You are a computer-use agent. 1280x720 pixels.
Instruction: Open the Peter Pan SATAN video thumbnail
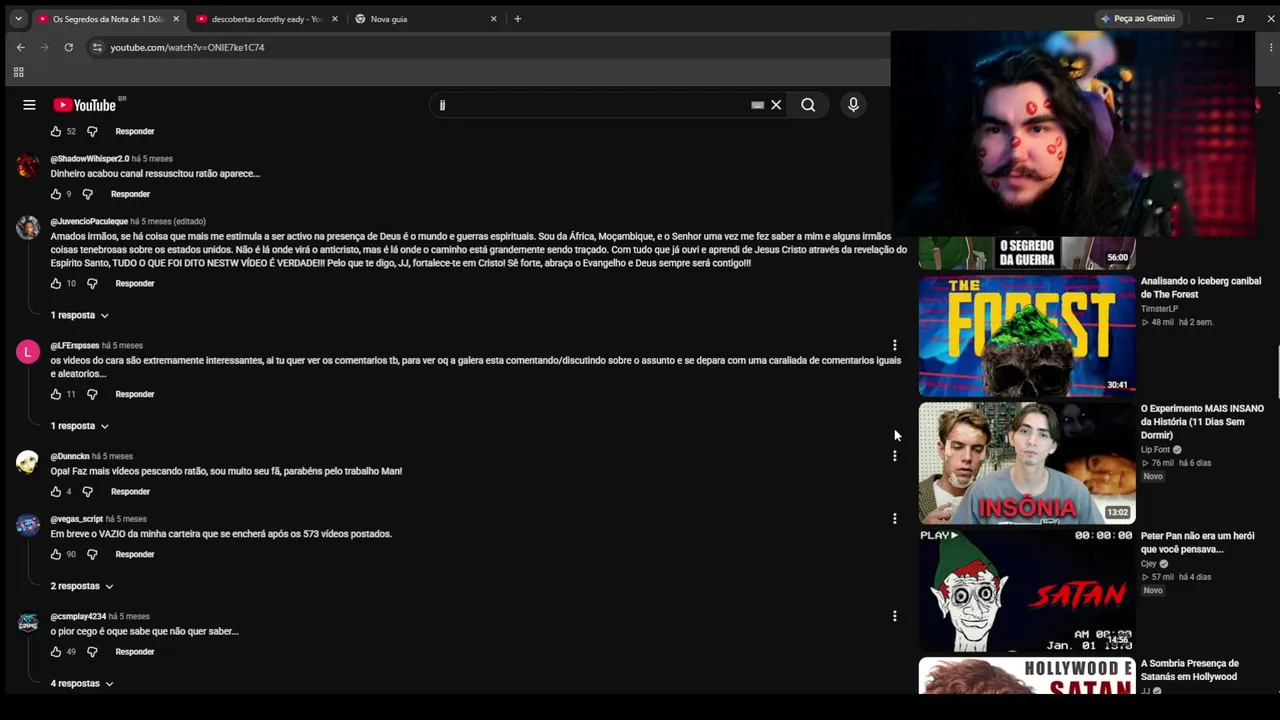(1027, 590)
